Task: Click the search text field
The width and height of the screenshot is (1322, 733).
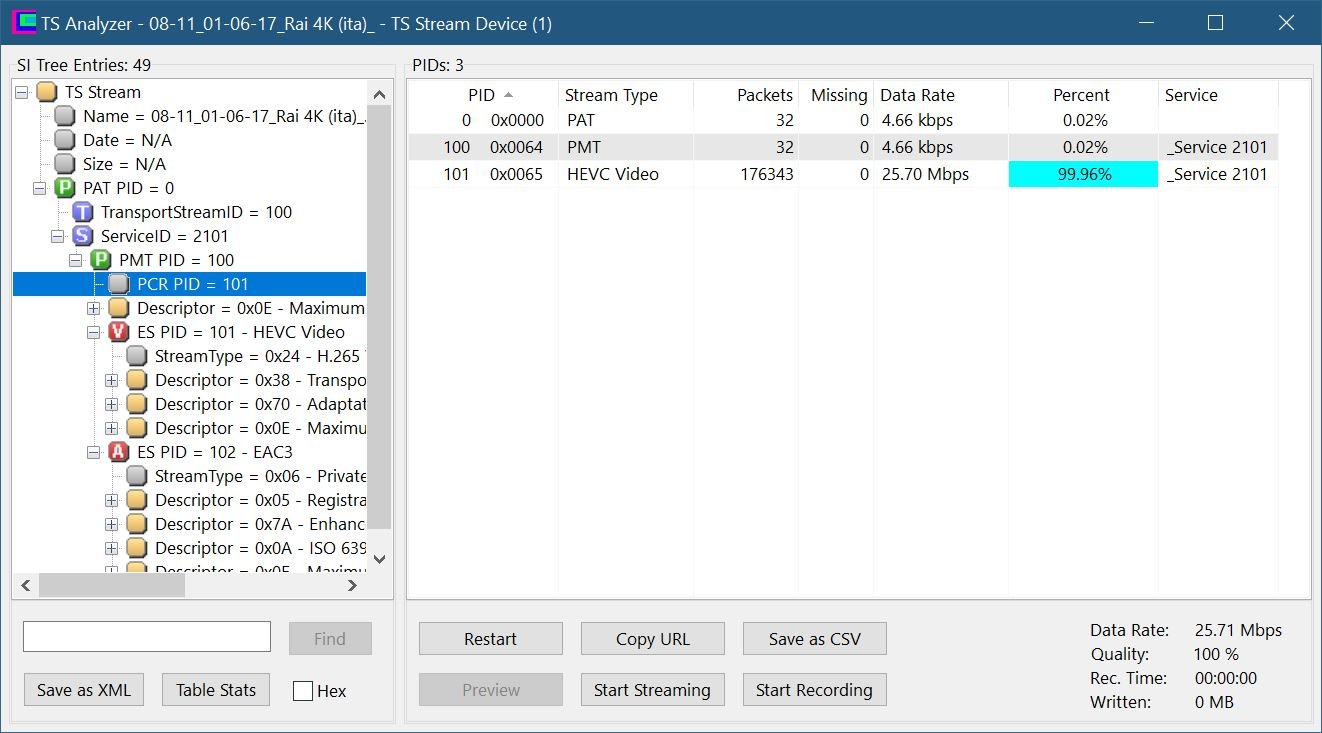Action: click(147, 637)
